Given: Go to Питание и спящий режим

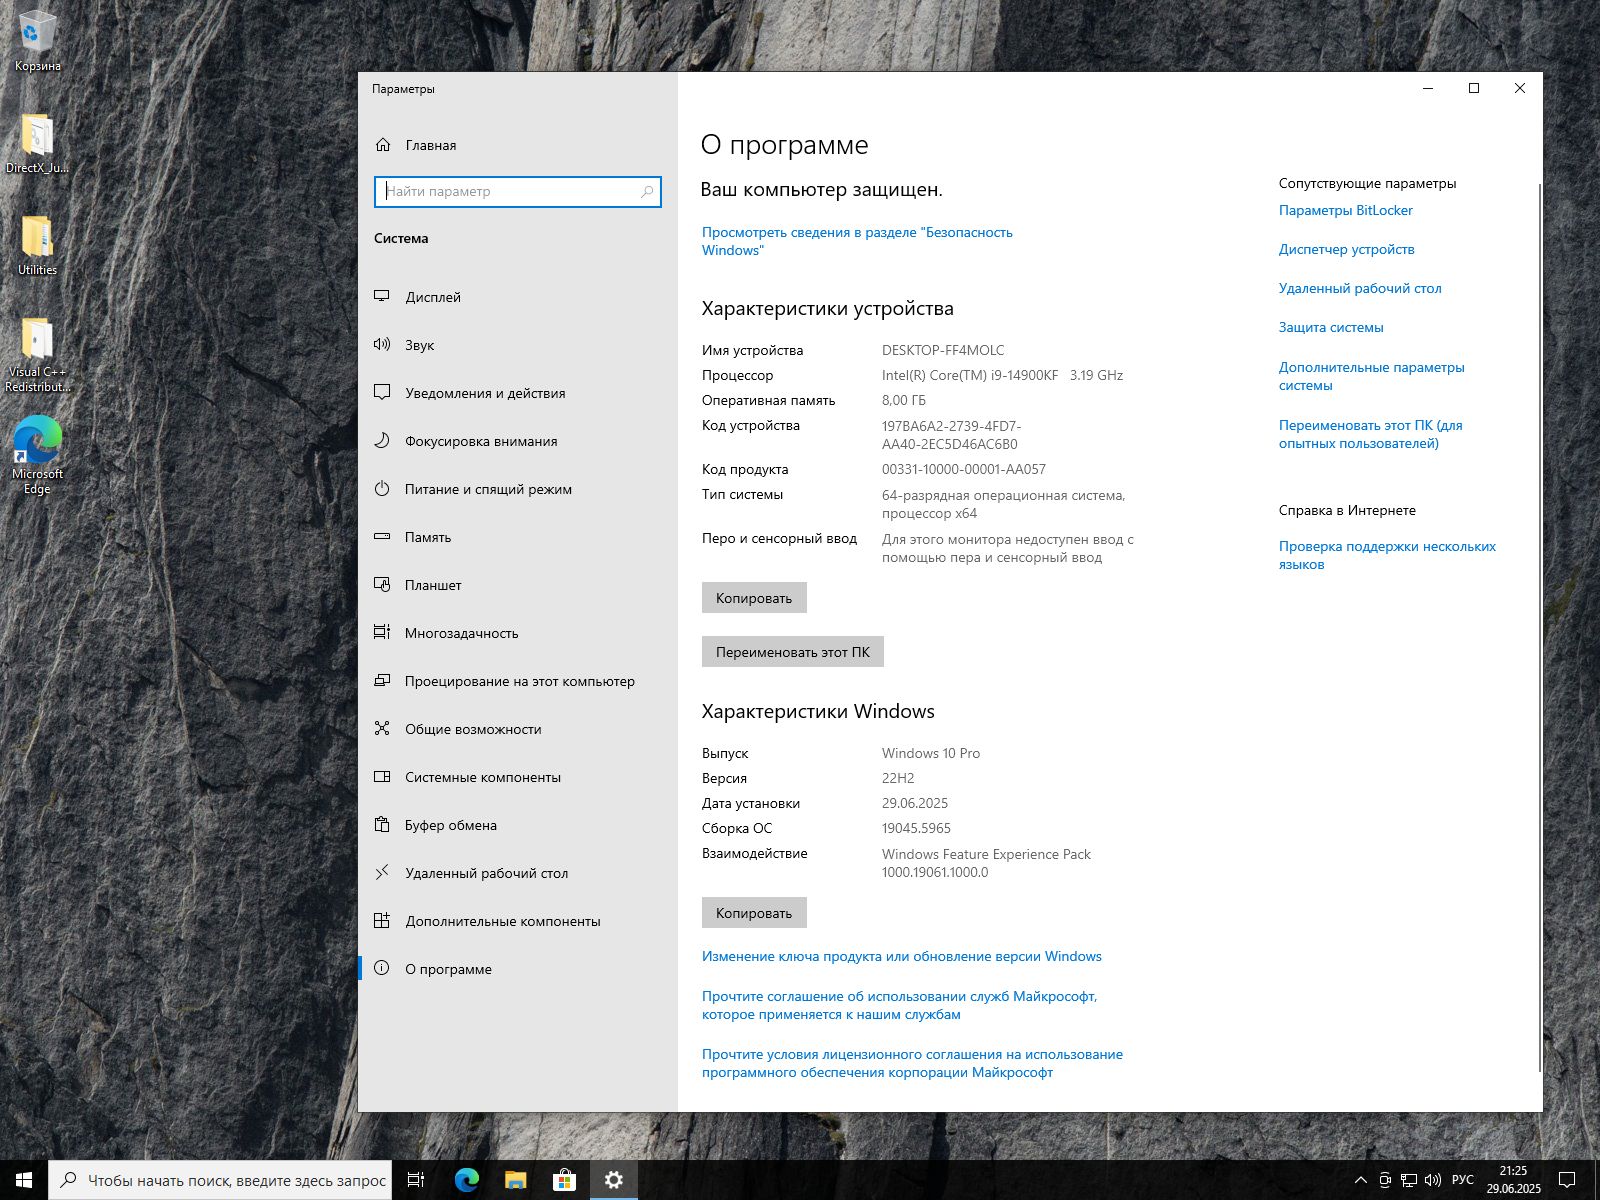Looking at the screenshot, I should (x=518, y=489).
